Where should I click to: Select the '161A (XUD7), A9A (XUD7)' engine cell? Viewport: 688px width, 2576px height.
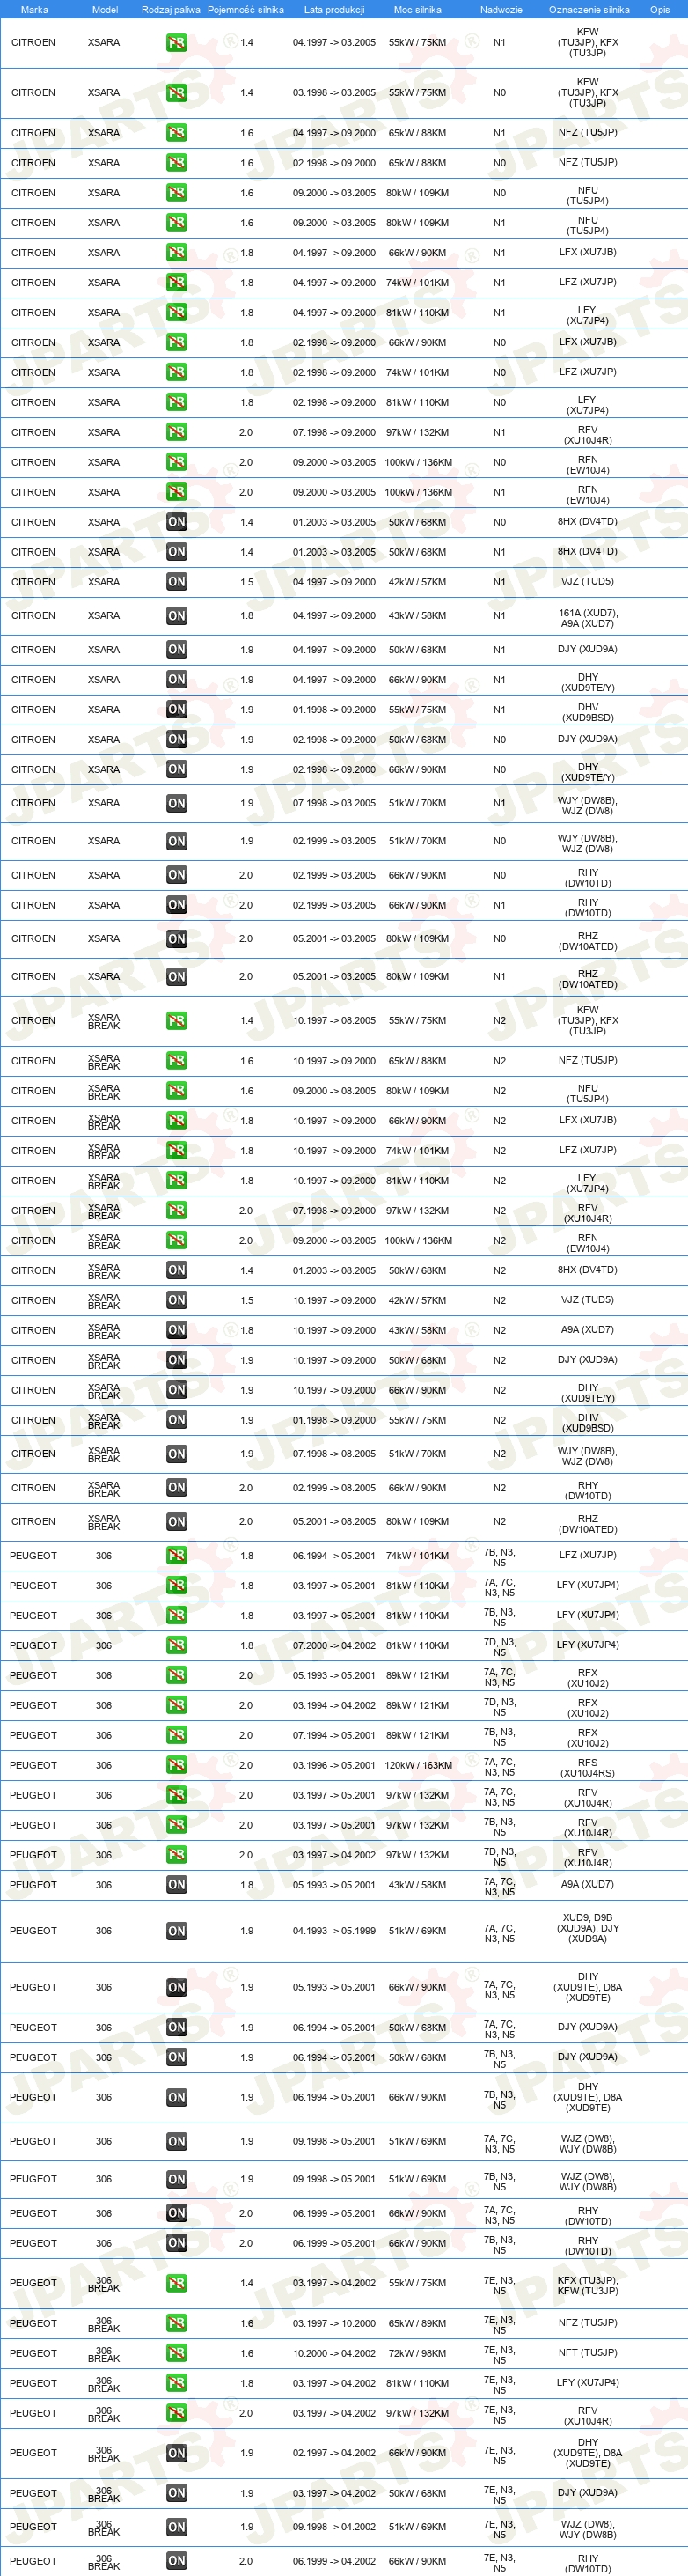point(588,618)
